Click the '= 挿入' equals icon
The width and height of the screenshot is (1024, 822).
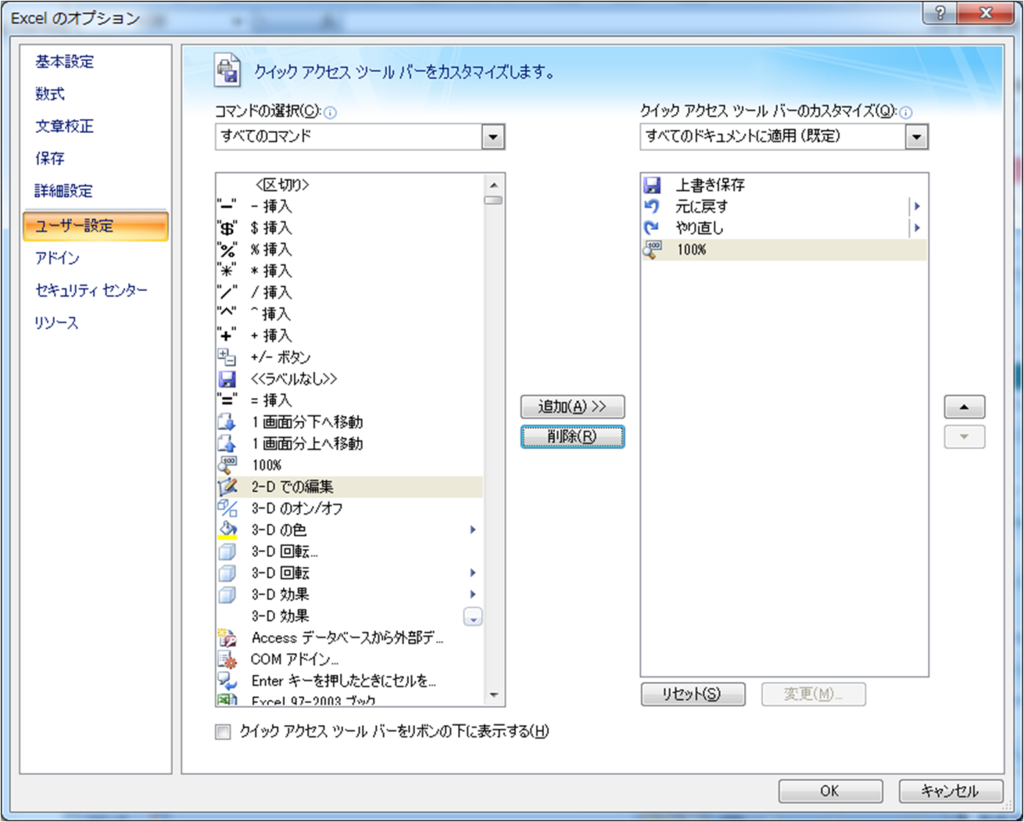(x=227, y=400)
